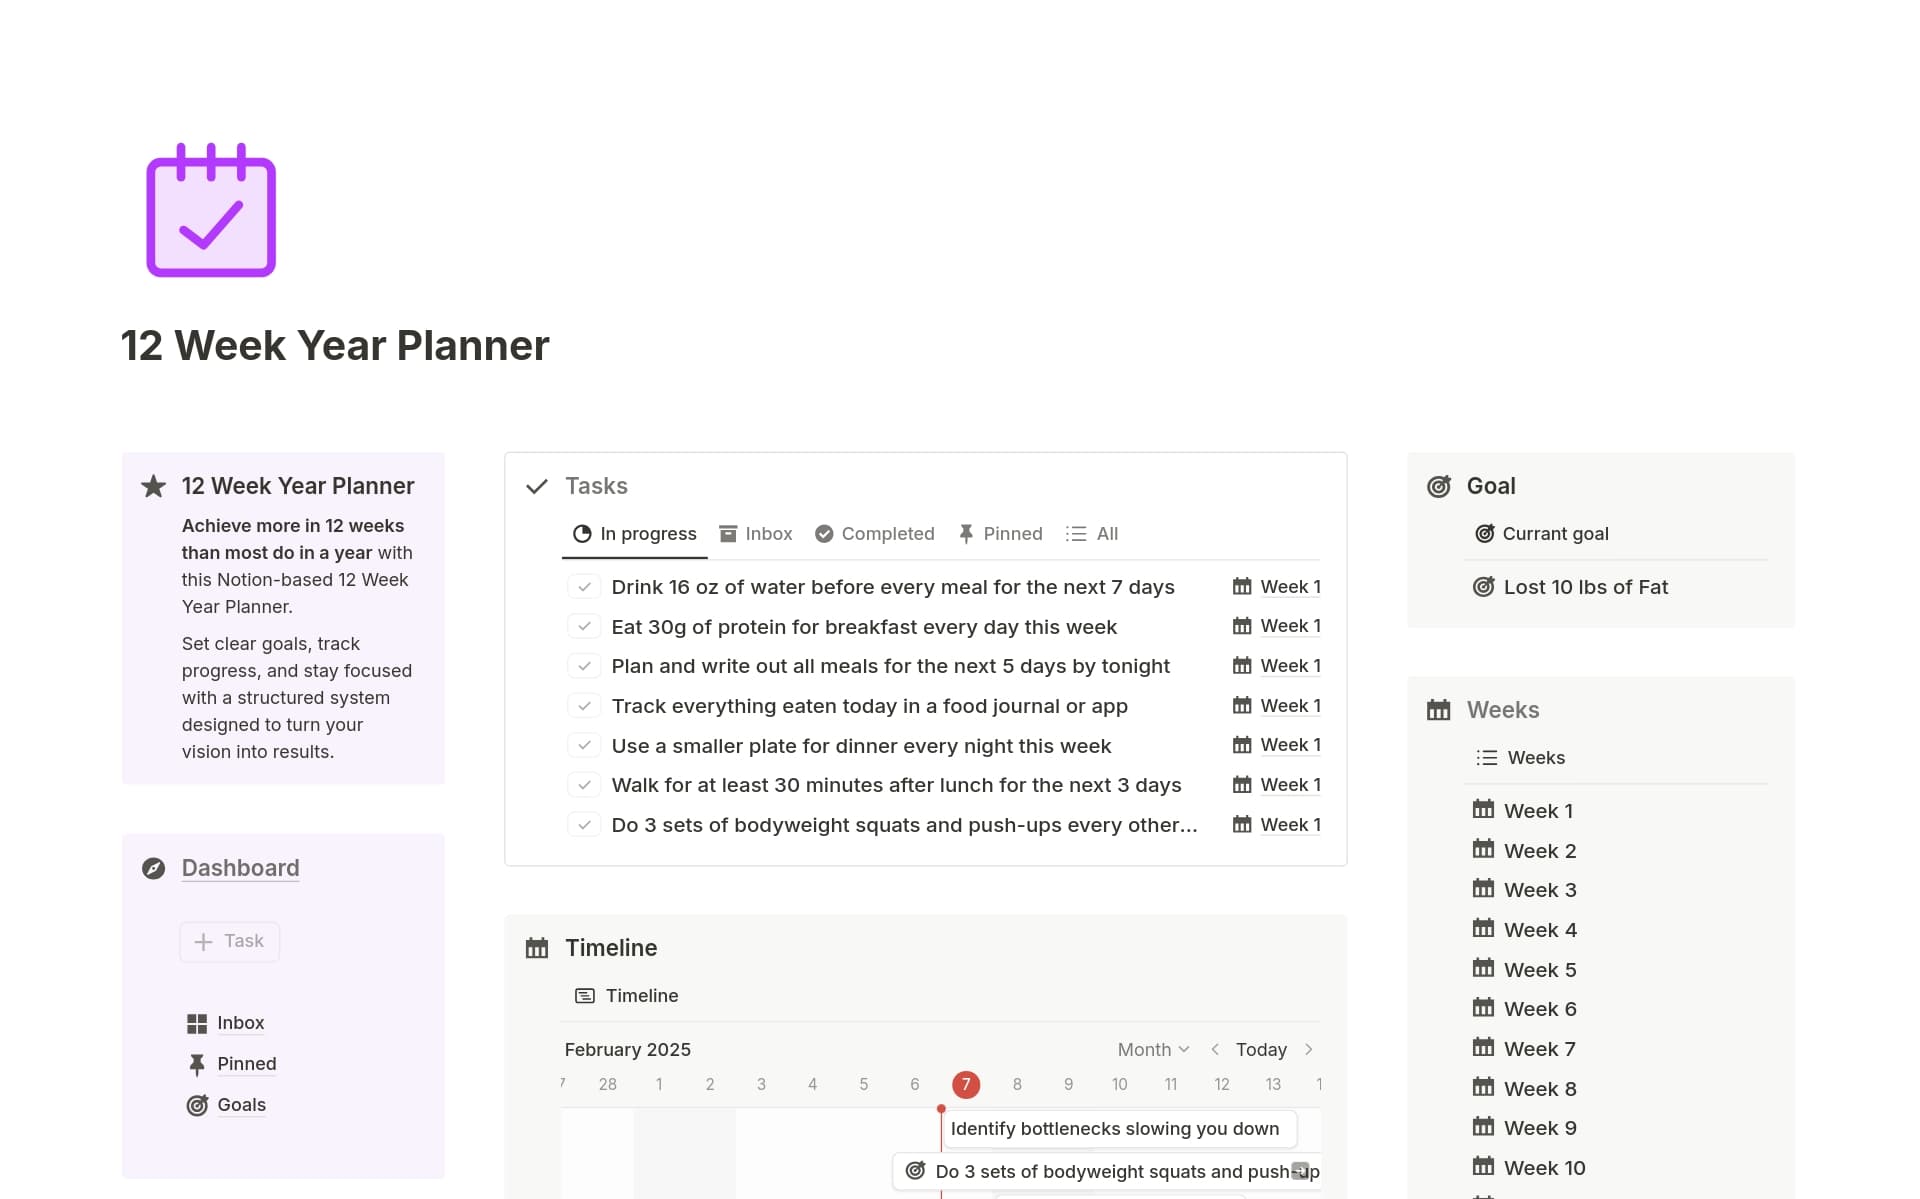Click the target icon next to Lost 10 lbs of Fat

coord(1484,587)
